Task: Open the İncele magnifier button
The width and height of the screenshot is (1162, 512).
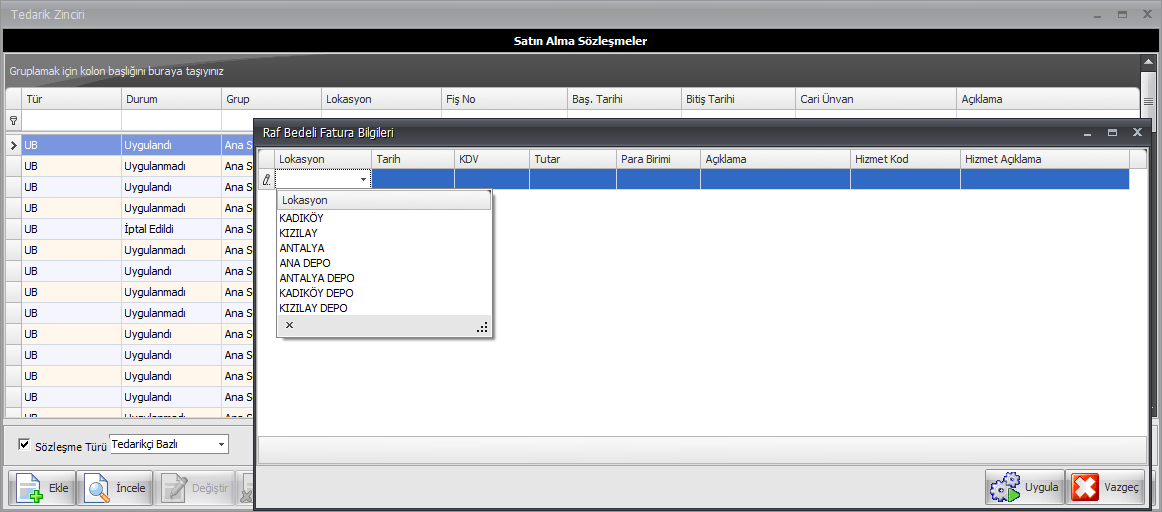Action: [115, 488]
